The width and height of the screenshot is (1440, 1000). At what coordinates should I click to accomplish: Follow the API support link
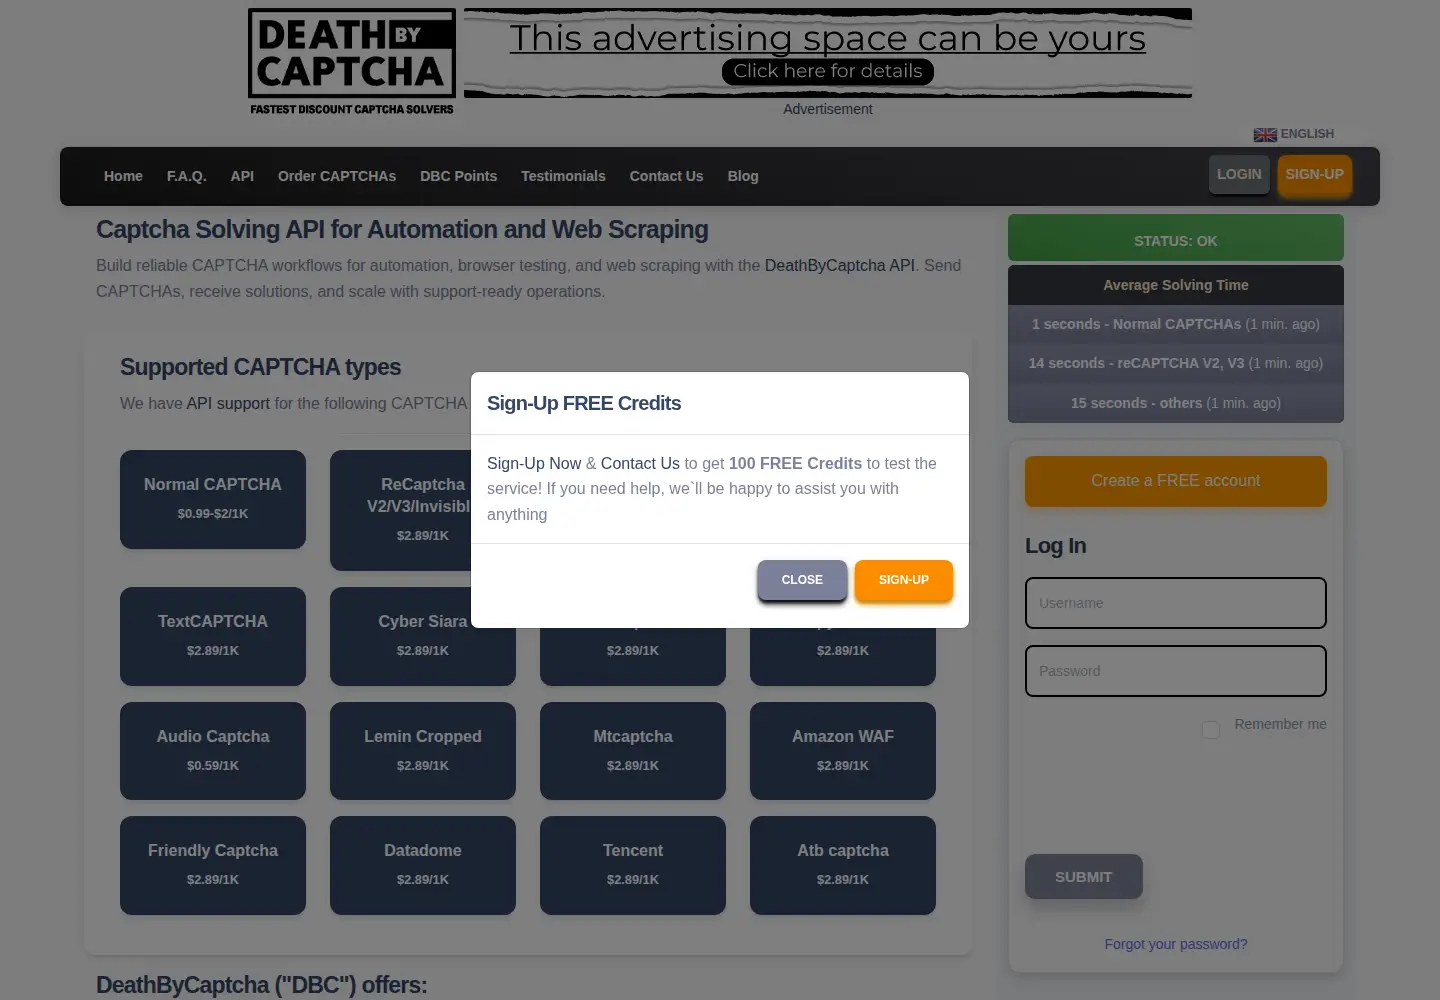(228, 403)
